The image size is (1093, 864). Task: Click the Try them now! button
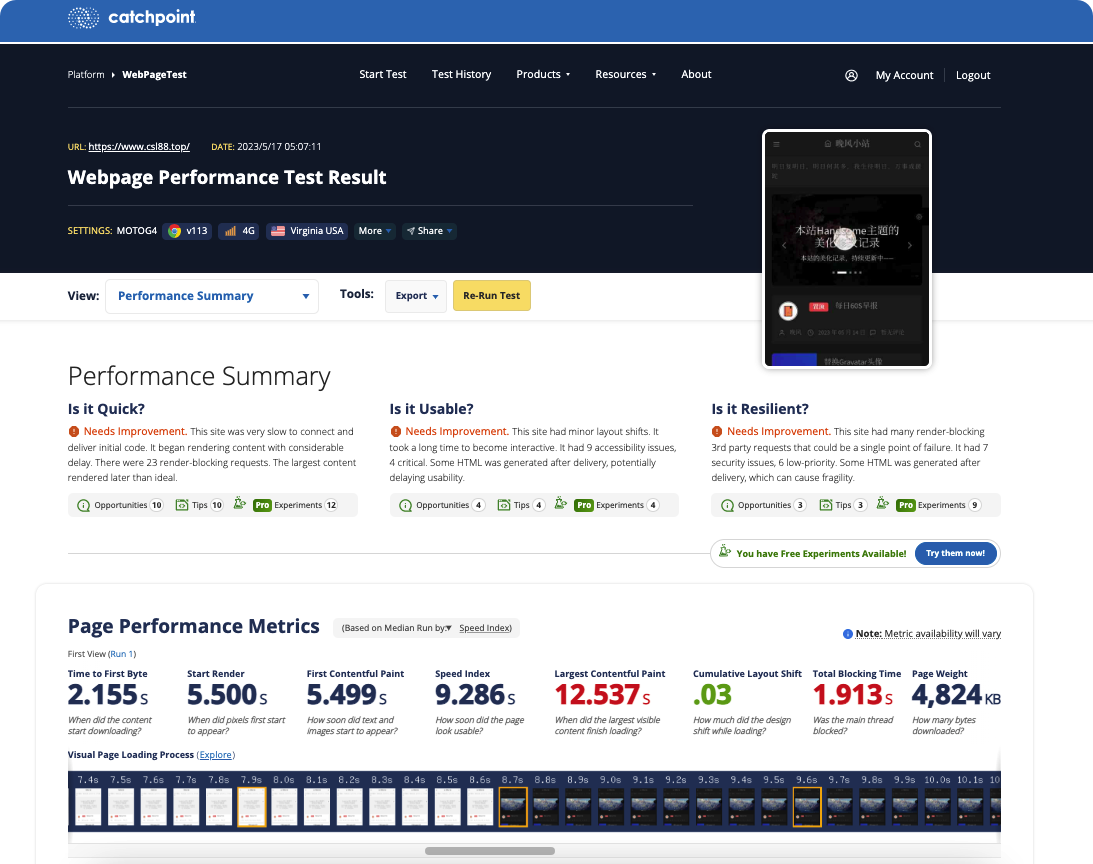coord(955,554)
